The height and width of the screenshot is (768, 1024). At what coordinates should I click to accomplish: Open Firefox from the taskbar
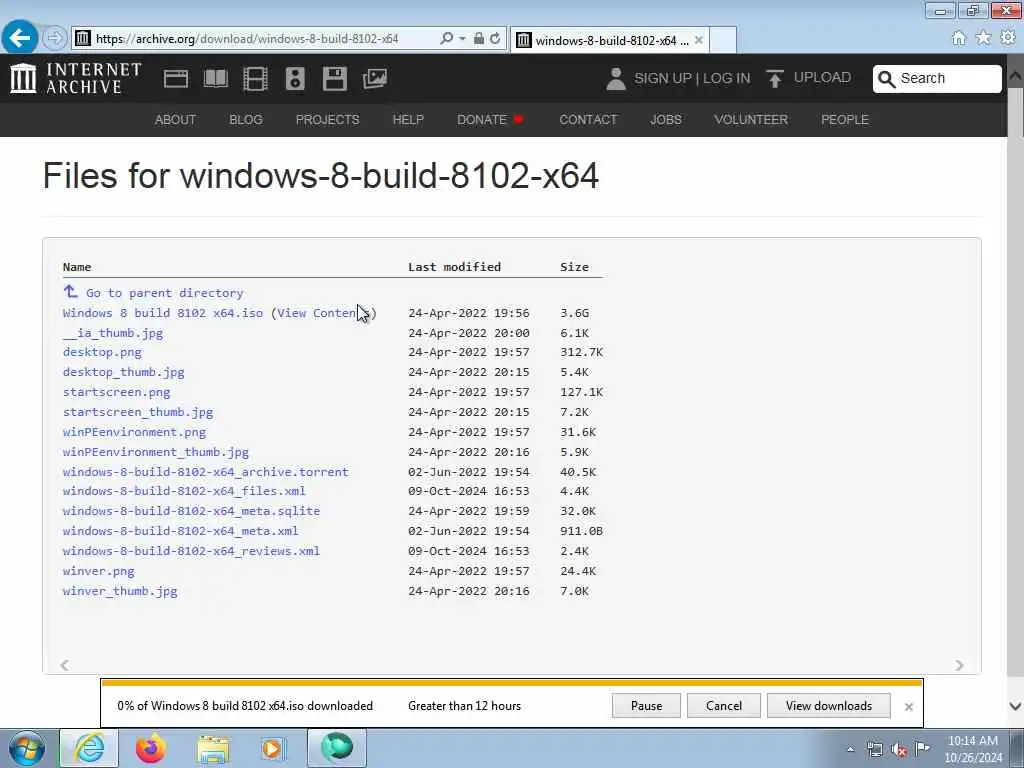point(150,748)
